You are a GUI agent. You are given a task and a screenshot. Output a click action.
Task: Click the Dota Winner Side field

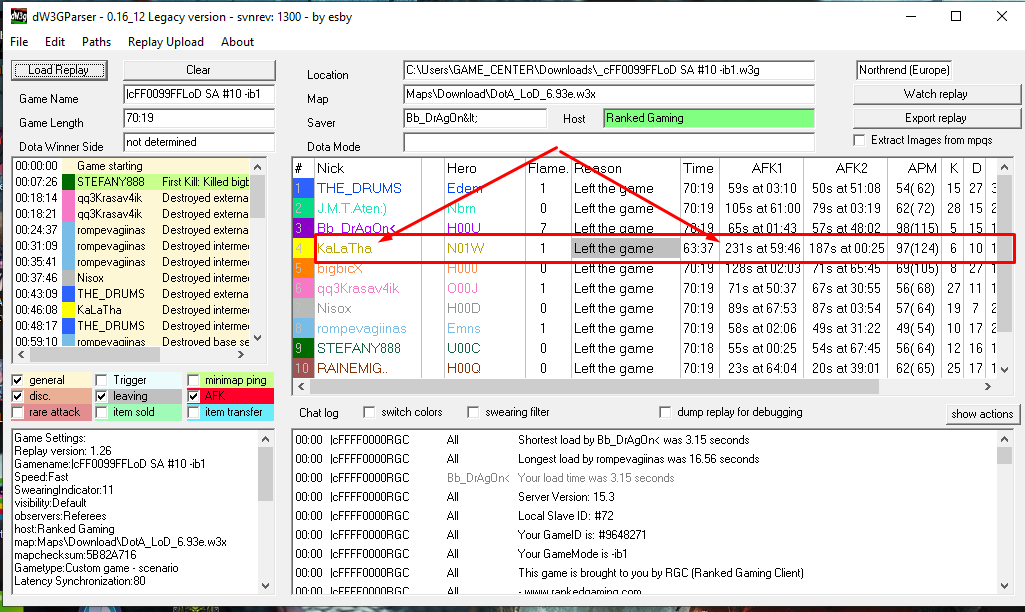pos(199,143)
